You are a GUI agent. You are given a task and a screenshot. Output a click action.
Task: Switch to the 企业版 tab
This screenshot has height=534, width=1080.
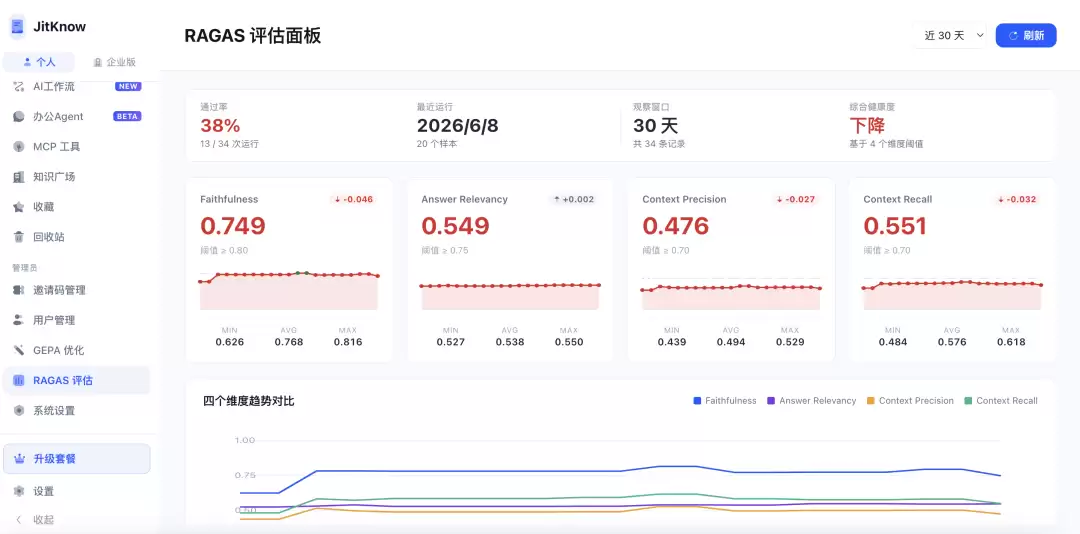pyautogui.click(x=114, y=62)
